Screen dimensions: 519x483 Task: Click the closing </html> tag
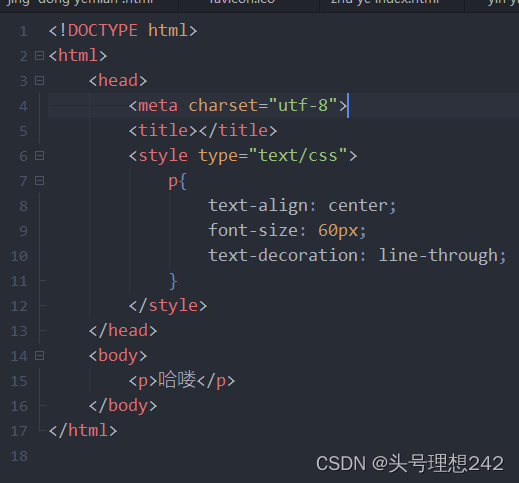pyautogui.click(x=83, y=430)
